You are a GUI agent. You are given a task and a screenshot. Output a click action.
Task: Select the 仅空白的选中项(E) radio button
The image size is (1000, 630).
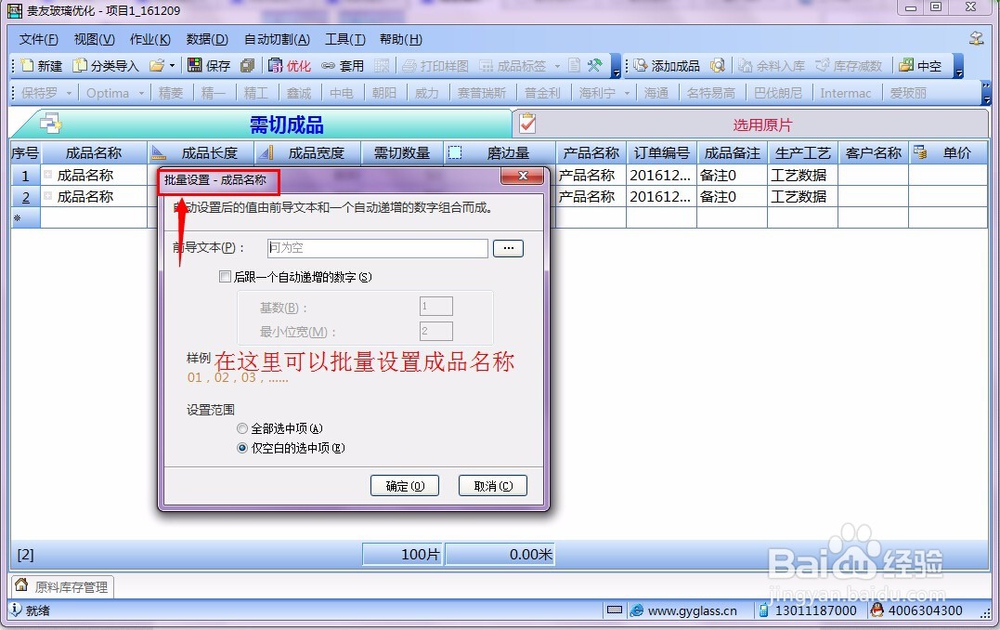coord(242,448)
